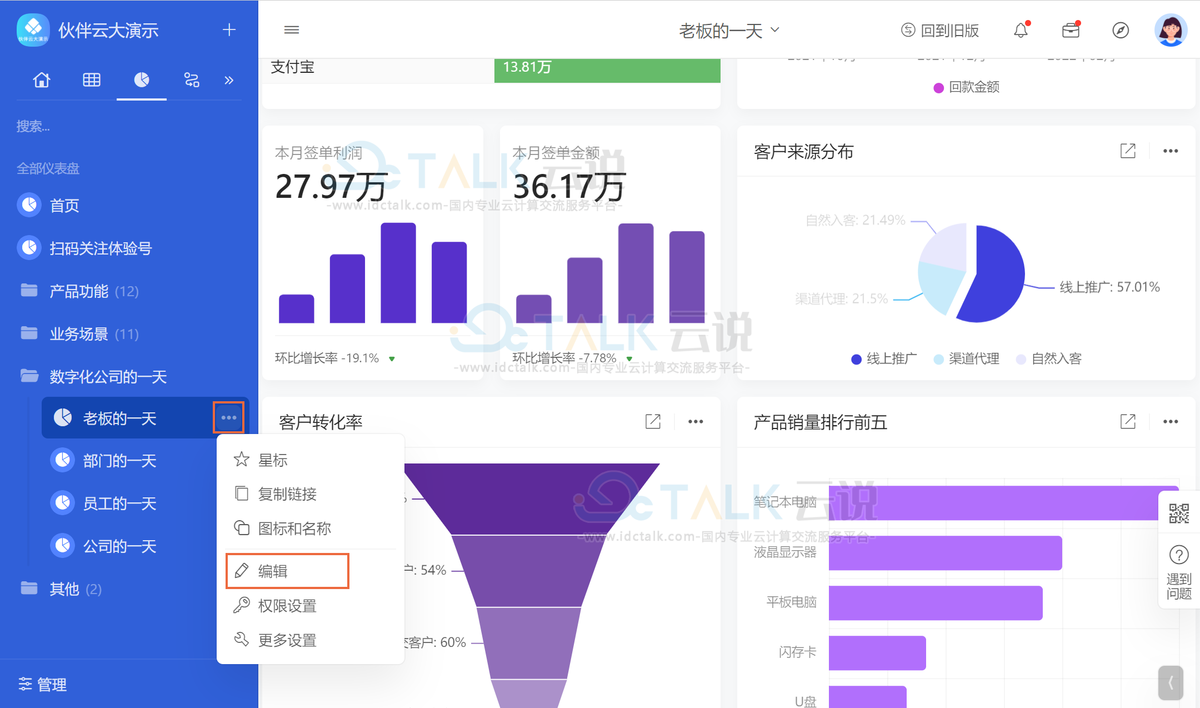Open the user avatar menu
This screenshot has height=708, width=1200.
point(1170,30)
